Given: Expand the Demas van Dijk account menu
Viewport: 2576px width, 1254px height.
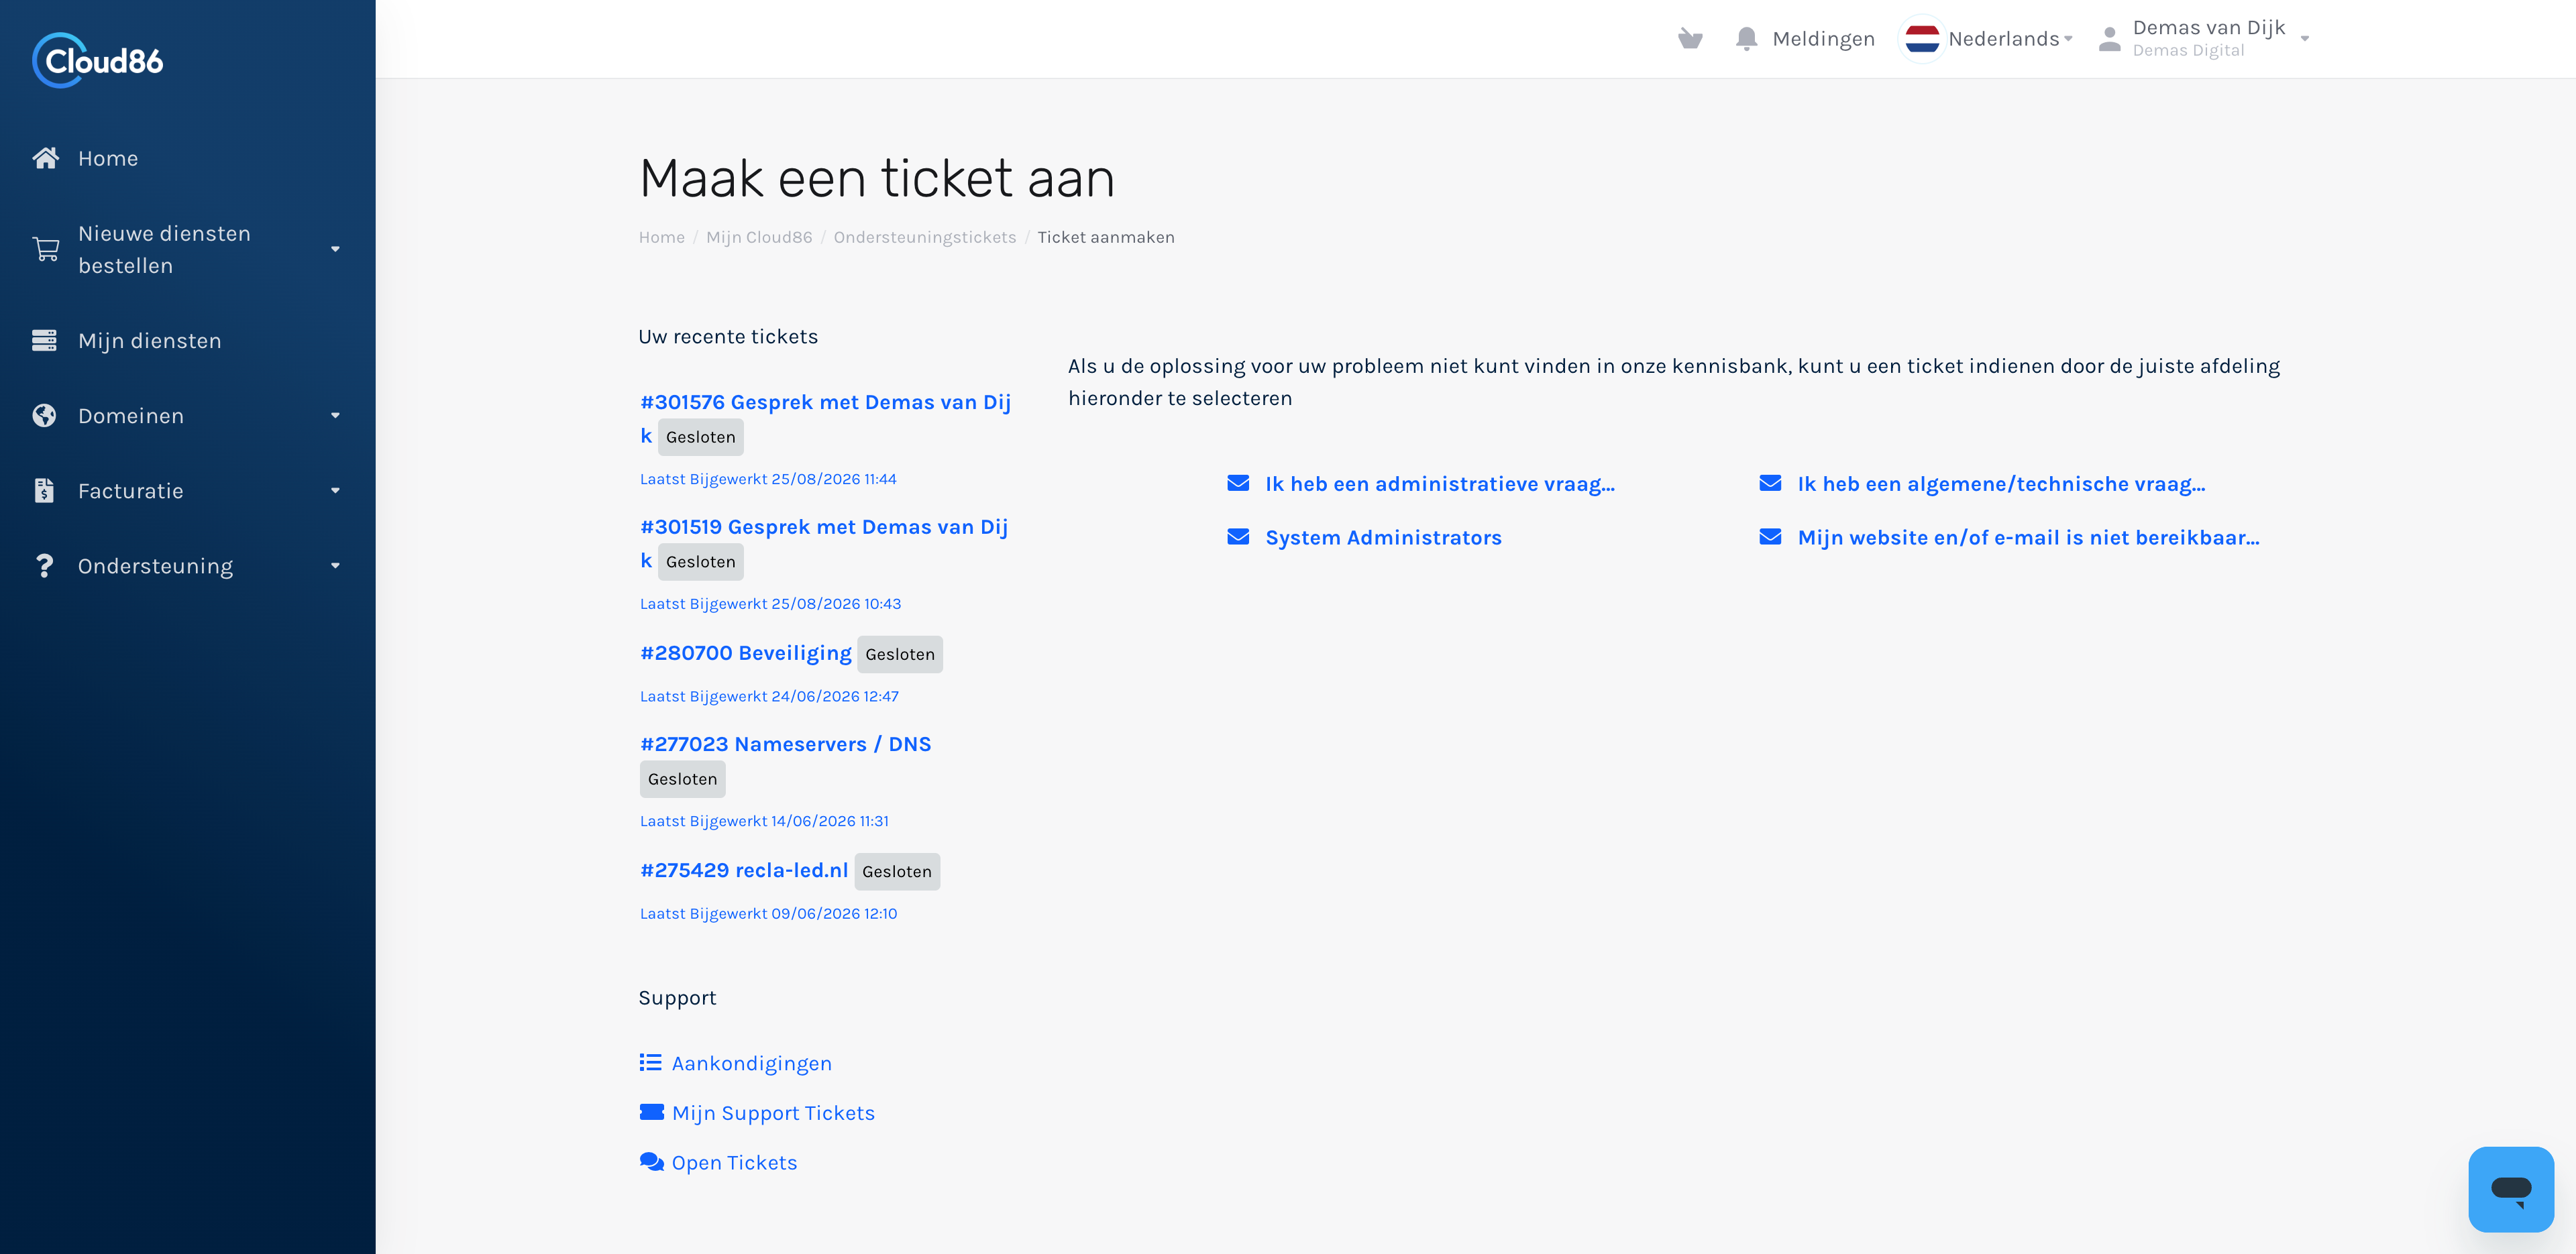Looking at the screenshot, I should click(2218, 39).
